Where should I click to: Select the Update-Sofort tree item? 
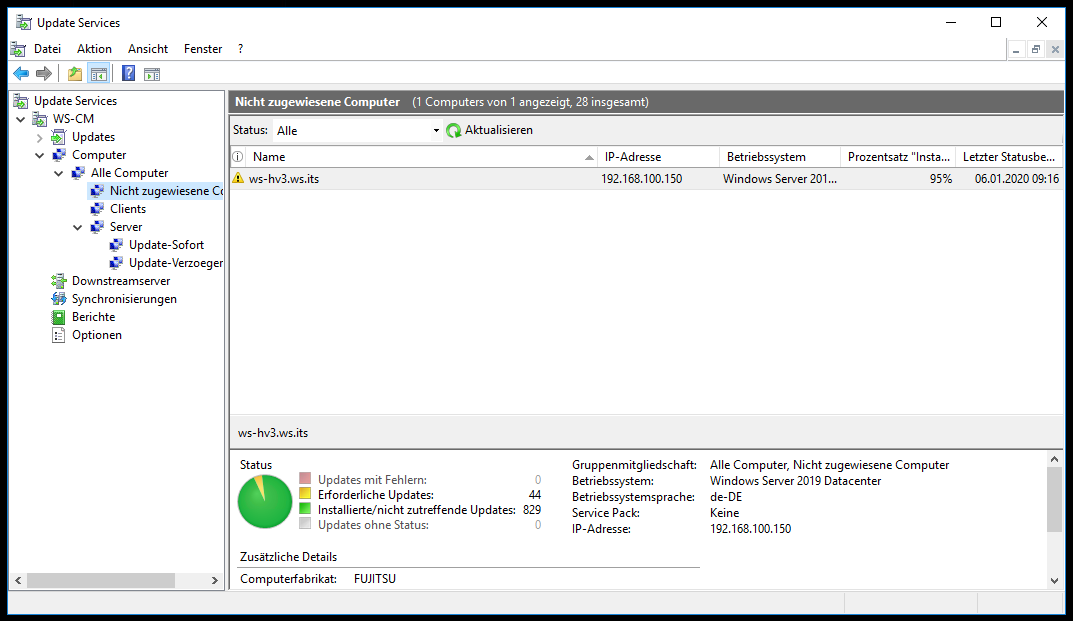coord(166,244)
